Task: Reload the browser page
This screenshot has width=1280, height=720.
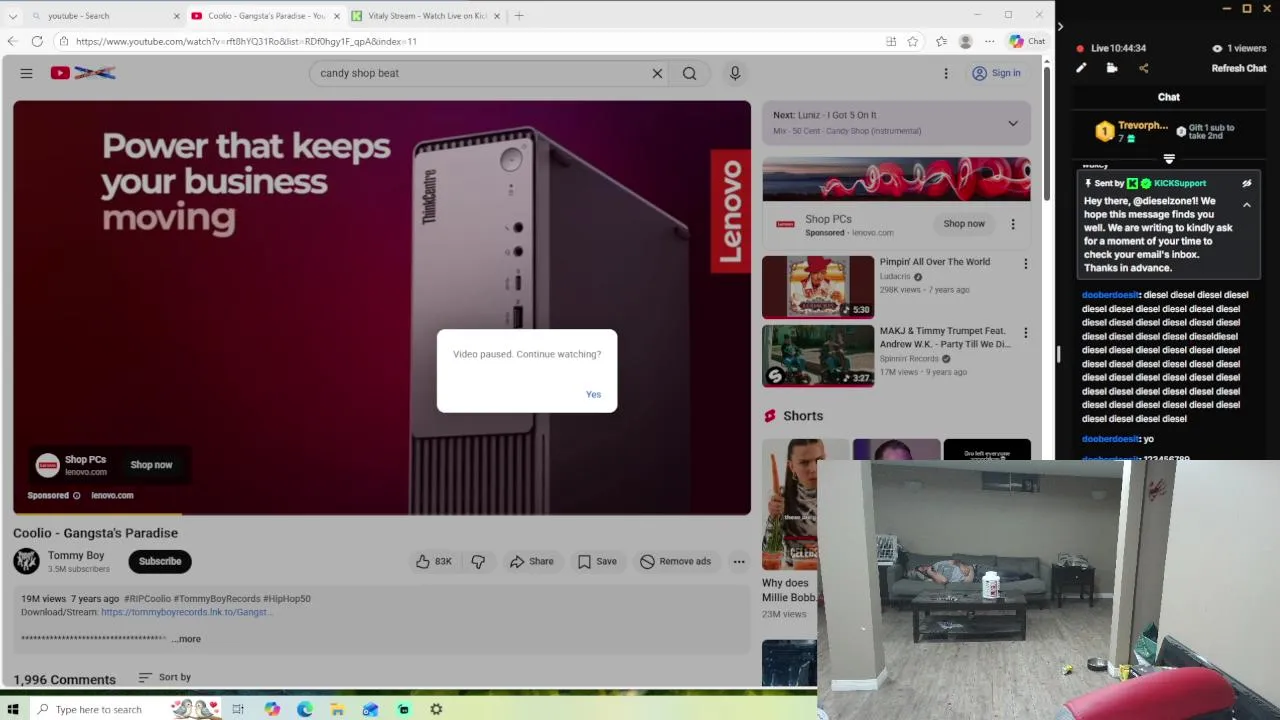Action: coord(37,41)
